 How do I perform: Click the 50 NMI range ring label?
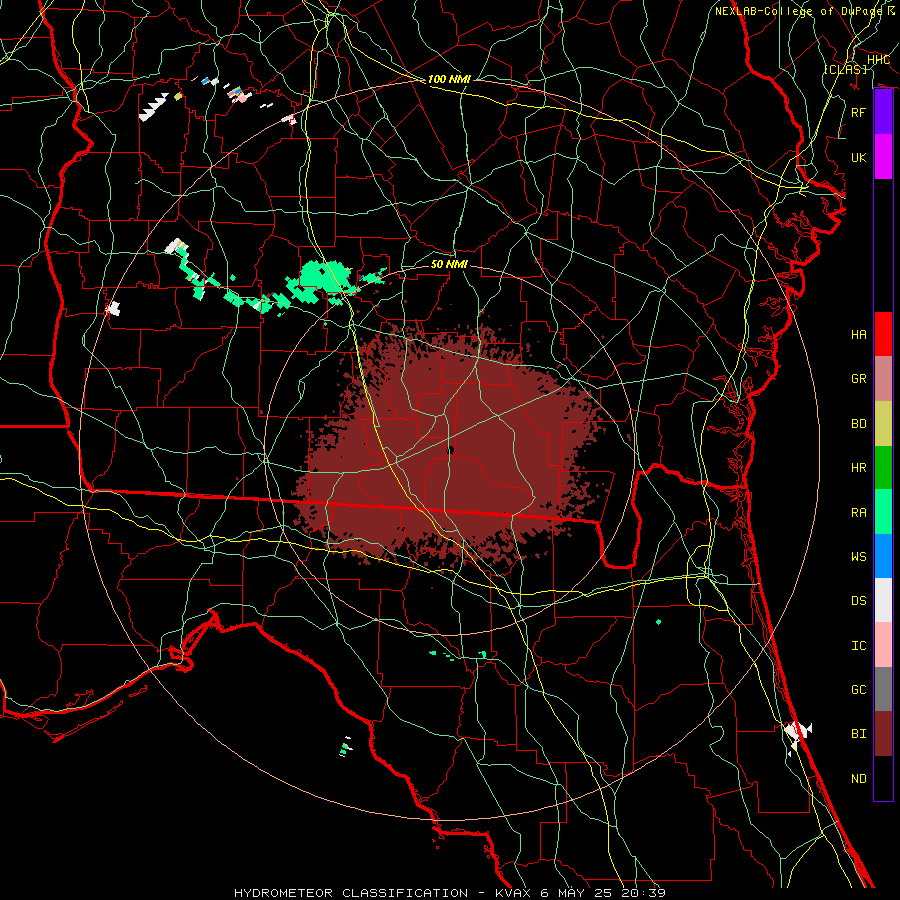tap(449, 264)
